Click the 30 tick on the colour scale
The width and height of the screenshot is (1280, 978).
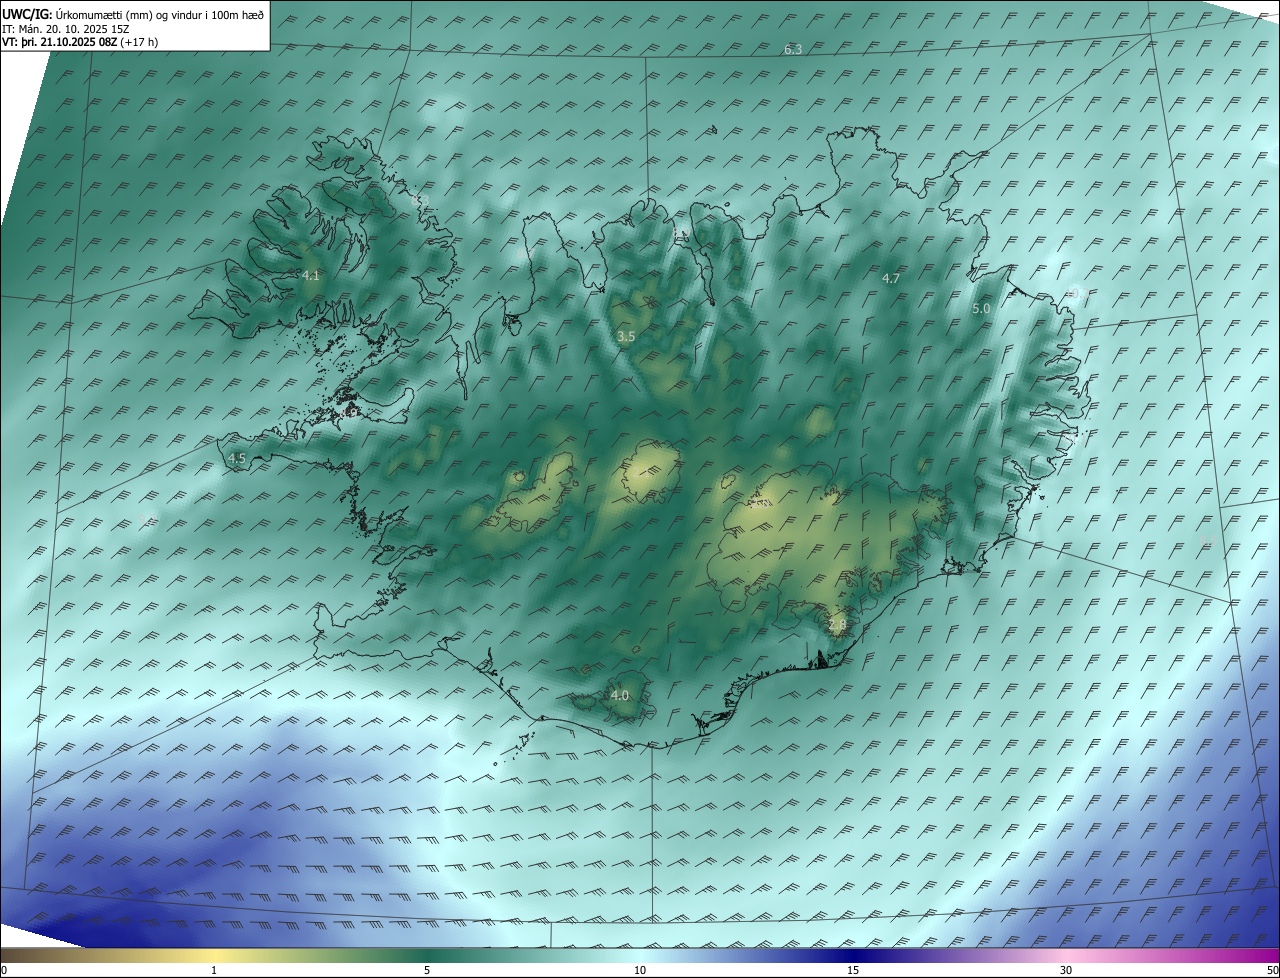pyautogui.click(x=1066, y=970)
